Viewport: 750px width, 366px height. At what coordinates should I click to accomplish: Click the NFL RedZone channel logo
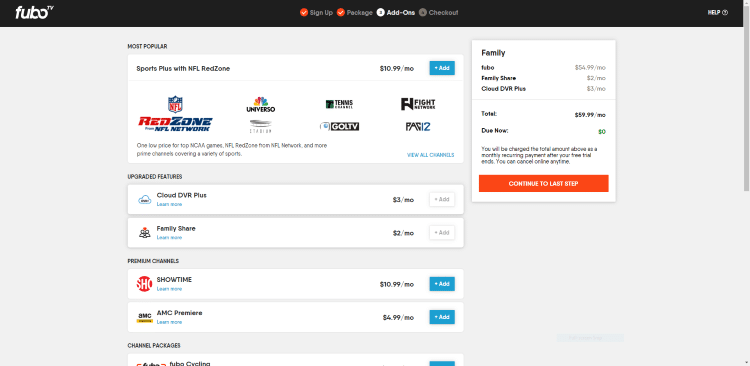point(175,114)
